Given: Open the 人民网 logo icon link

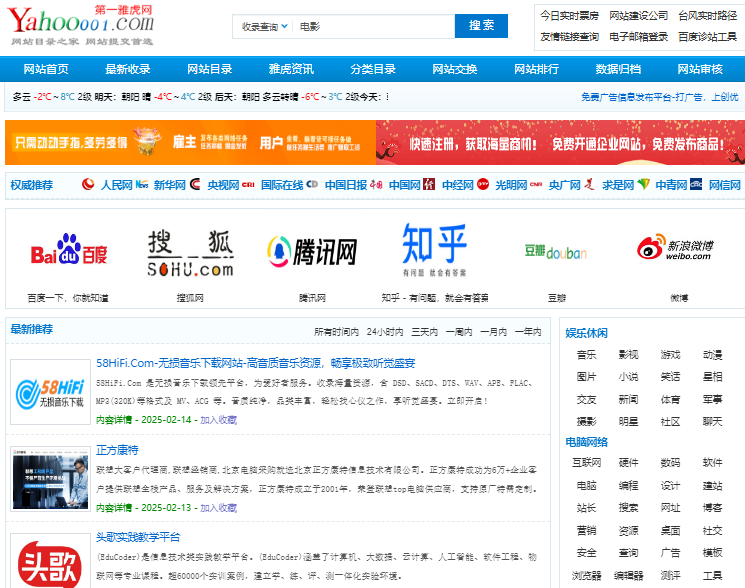Looking at the screenshot, I should click(88, 184).
